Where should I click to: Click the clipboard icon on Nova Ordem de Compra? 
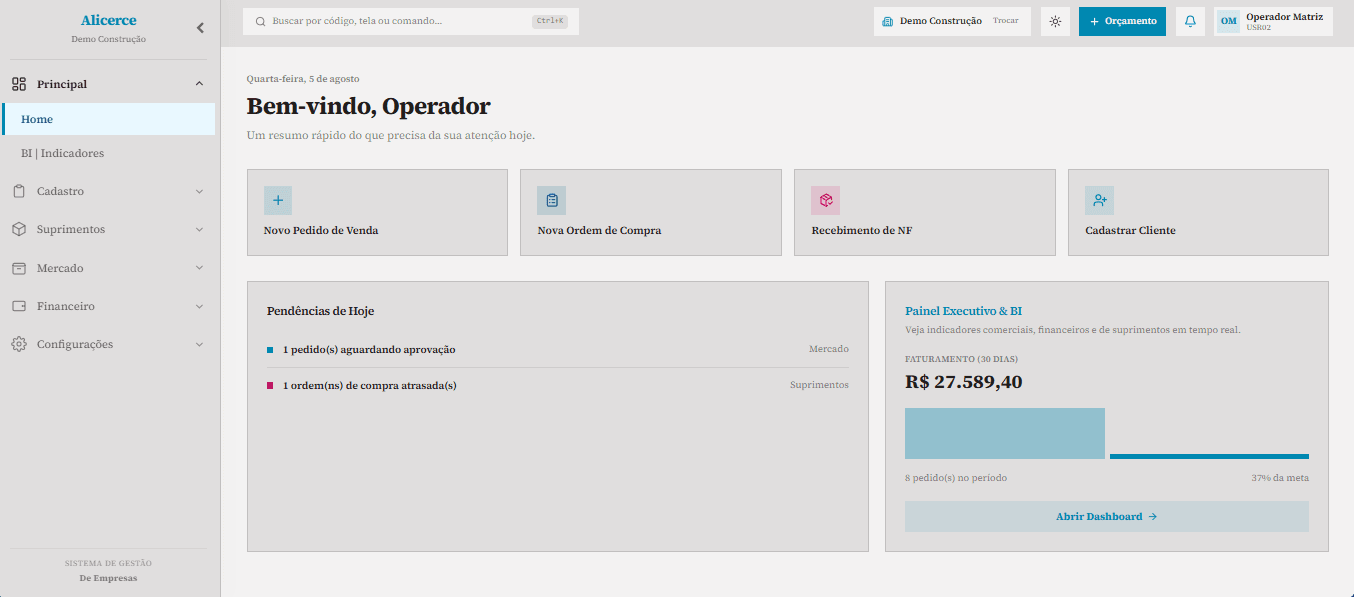(x=551, y=200)
